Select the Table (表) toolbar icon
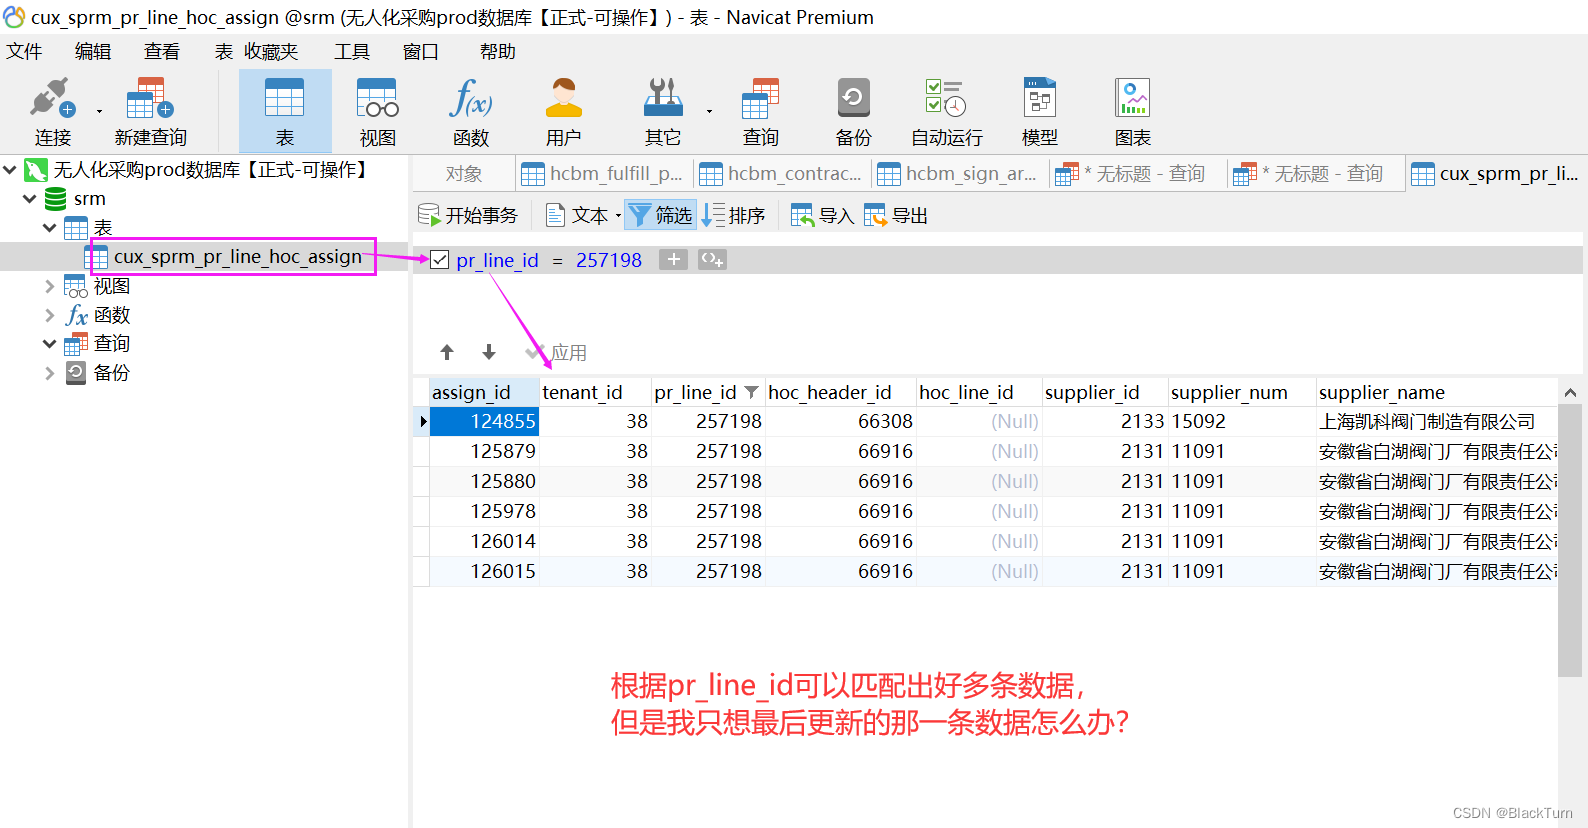This screenshot has width=1588, height=828. 284,98
